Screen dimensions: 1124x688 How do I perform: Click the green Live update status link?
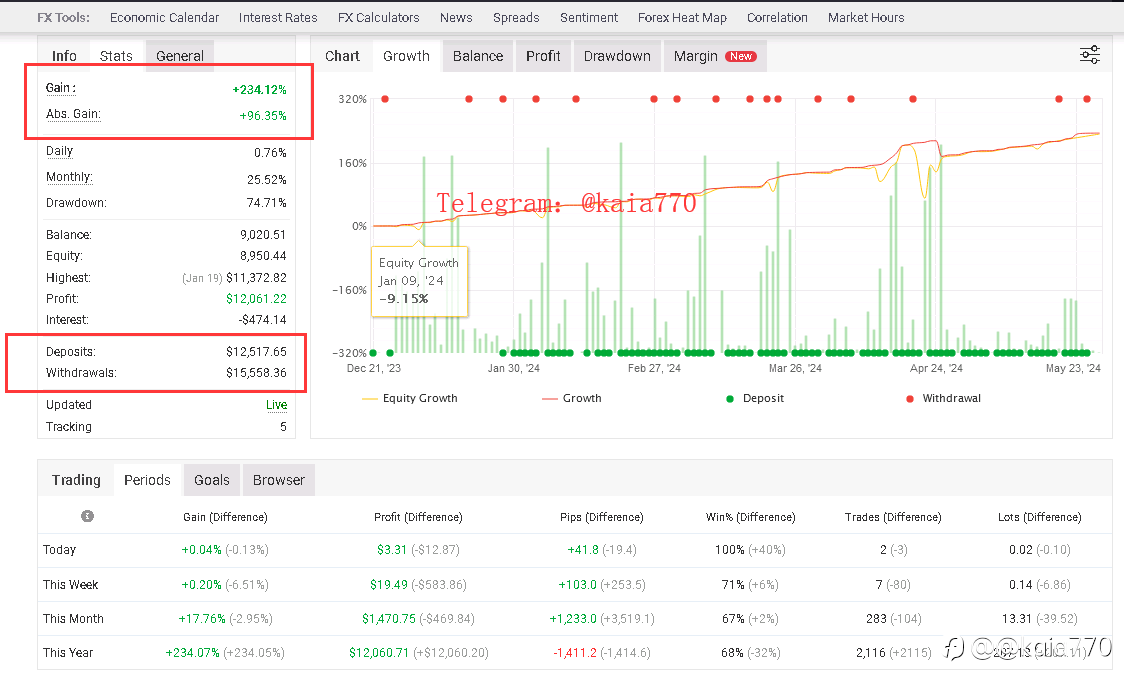pos(277,405)
